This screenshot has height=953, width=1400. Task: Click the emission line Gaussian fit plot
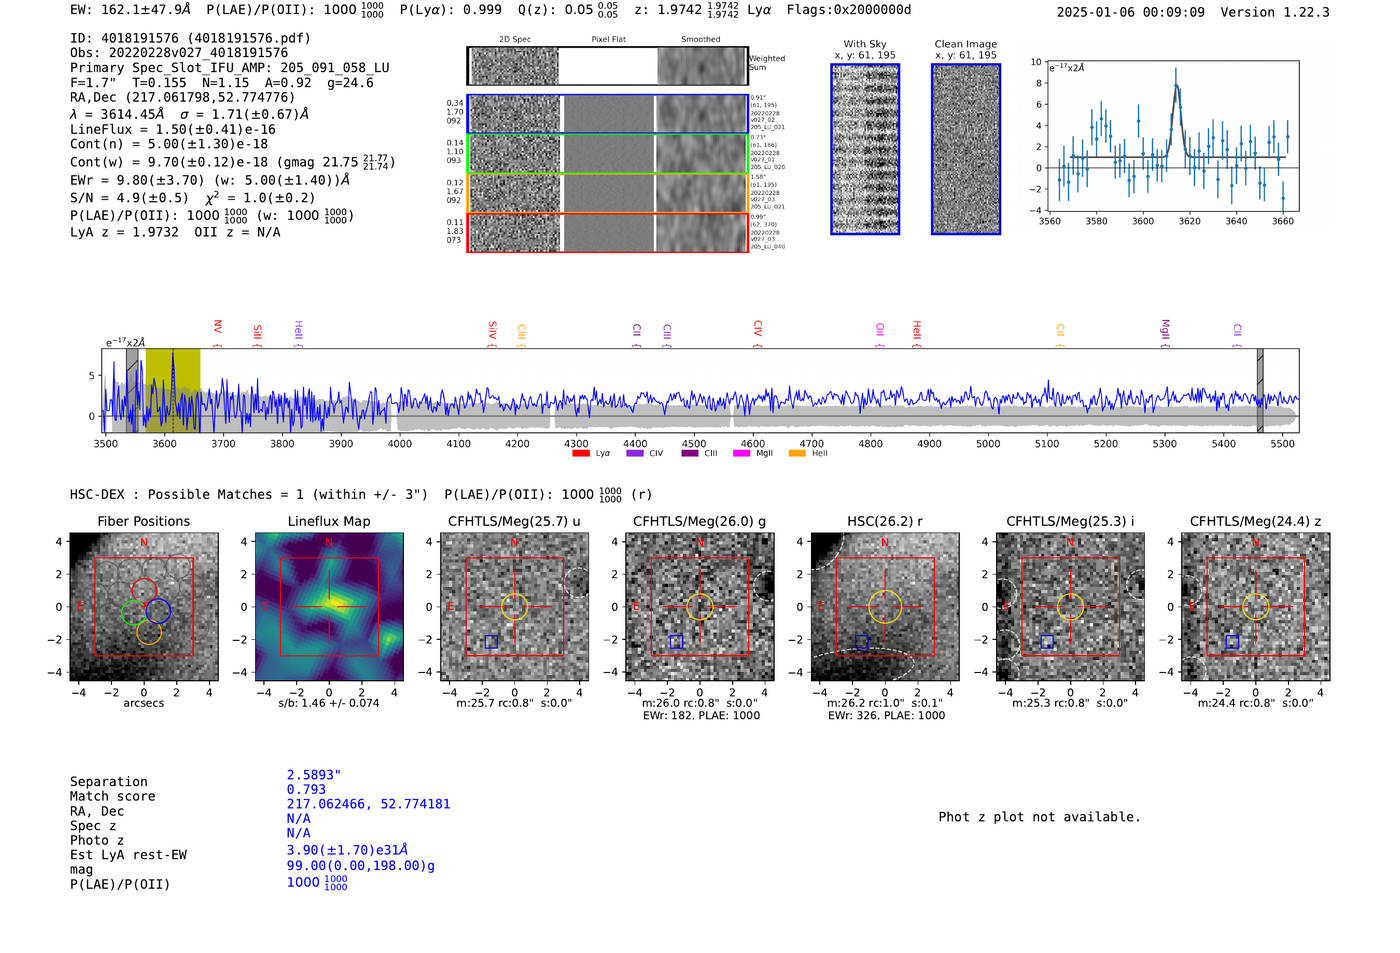(x=1173, y=136)
